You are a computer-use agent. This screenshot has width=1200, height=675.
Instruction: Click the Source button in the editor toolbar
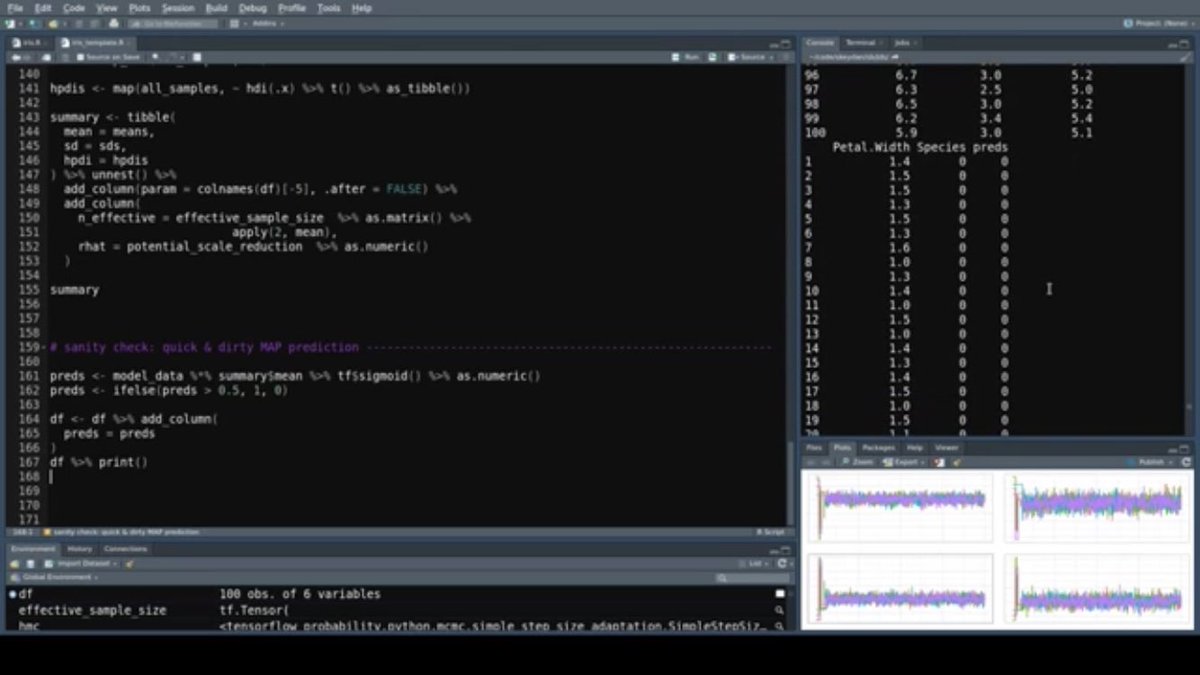[749, 57]
